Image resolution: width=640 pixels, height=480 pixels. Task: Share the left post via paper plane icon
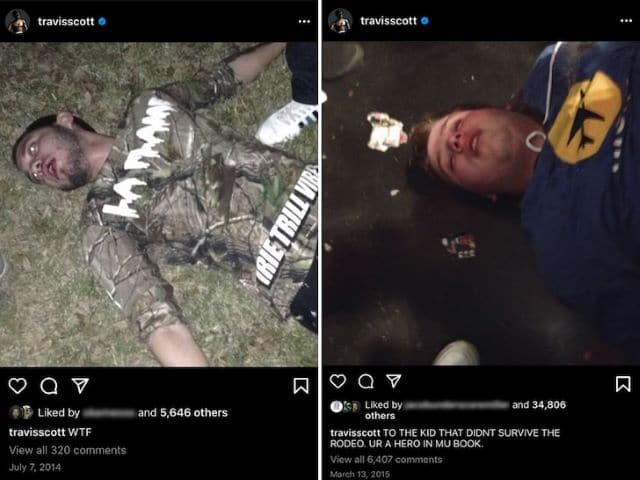80,385
